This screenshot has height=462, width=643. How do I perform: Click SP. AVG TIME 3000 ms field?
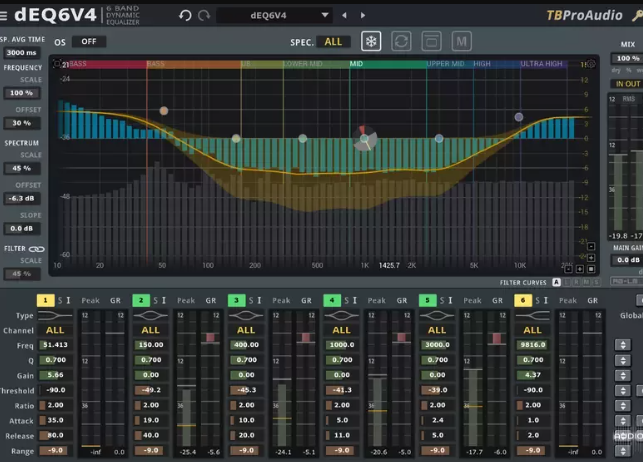21,53
